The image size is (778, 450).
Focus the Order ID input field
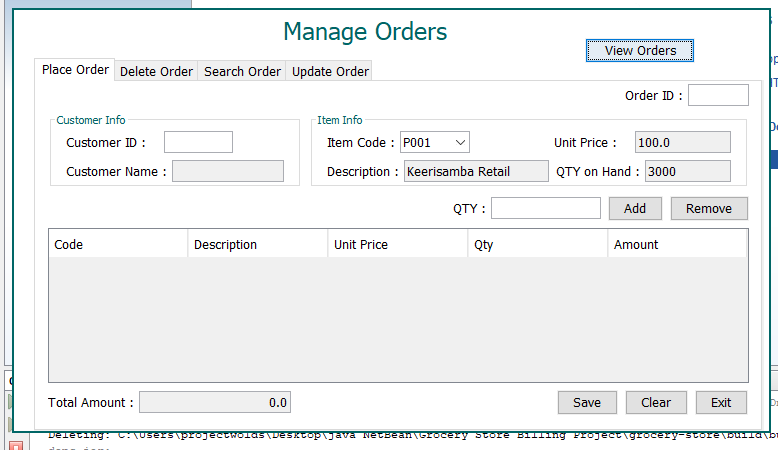coord(717,95)
